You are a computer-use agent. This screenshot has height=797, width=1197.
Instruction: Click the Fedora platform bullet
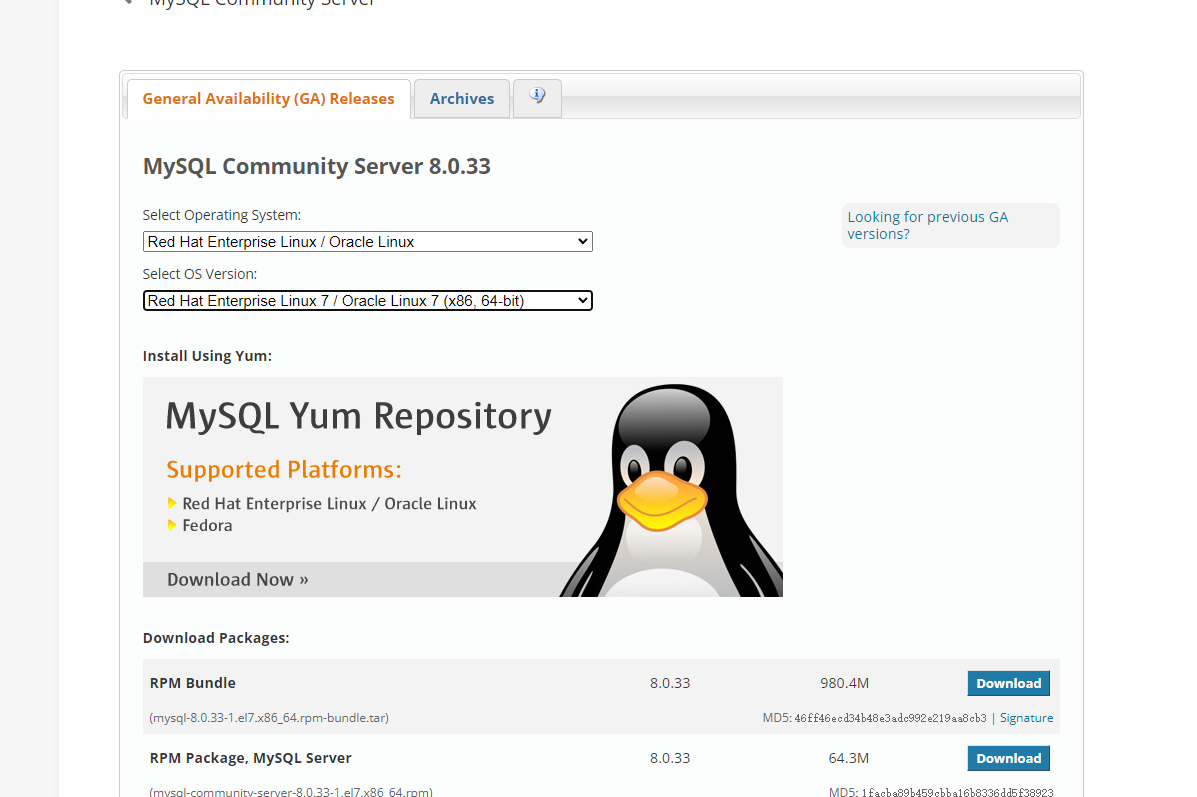pyautogui.click(x=207, y=525)
